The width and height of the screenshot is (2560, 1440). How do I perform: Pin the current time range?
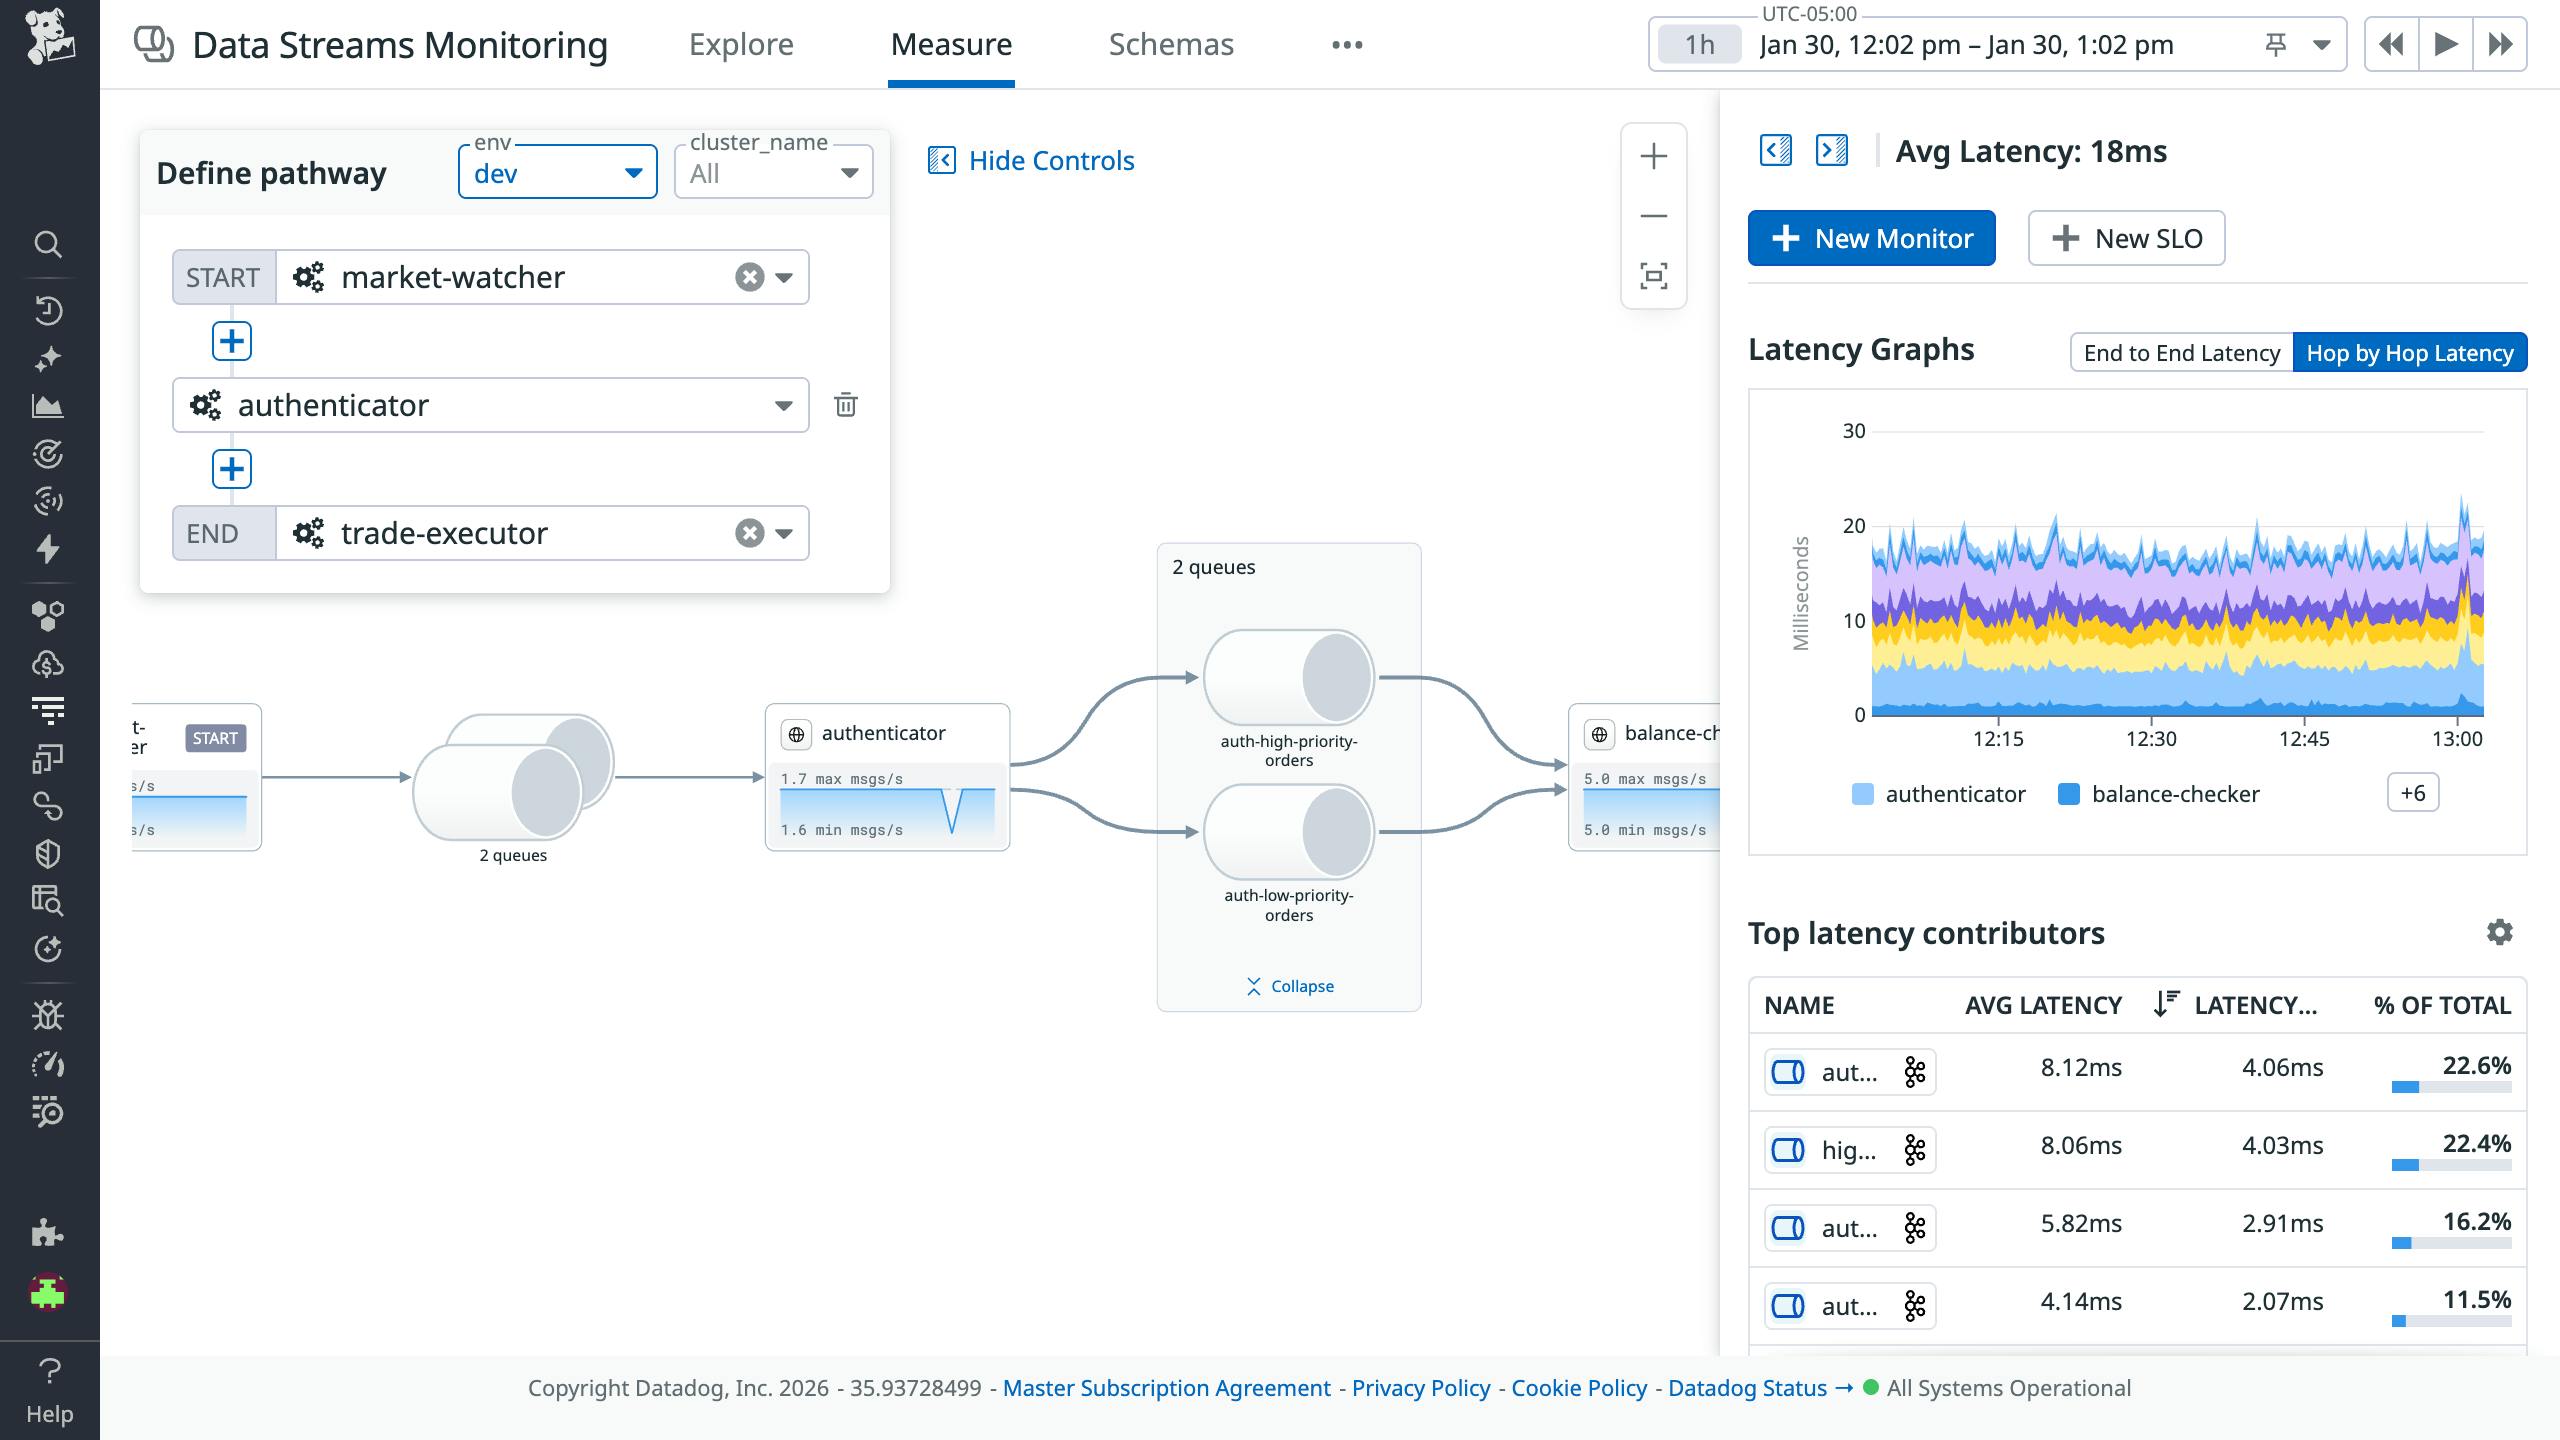[2277, 44]
